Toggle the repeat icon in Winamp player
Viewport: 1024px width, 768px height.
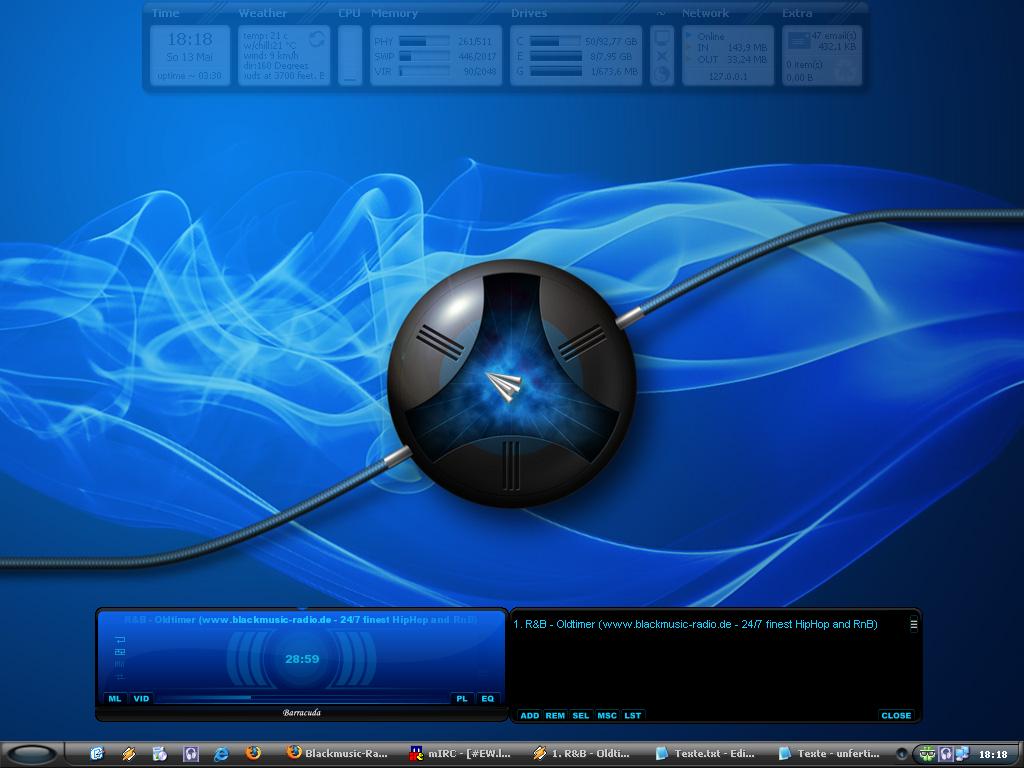click(120, 639)
